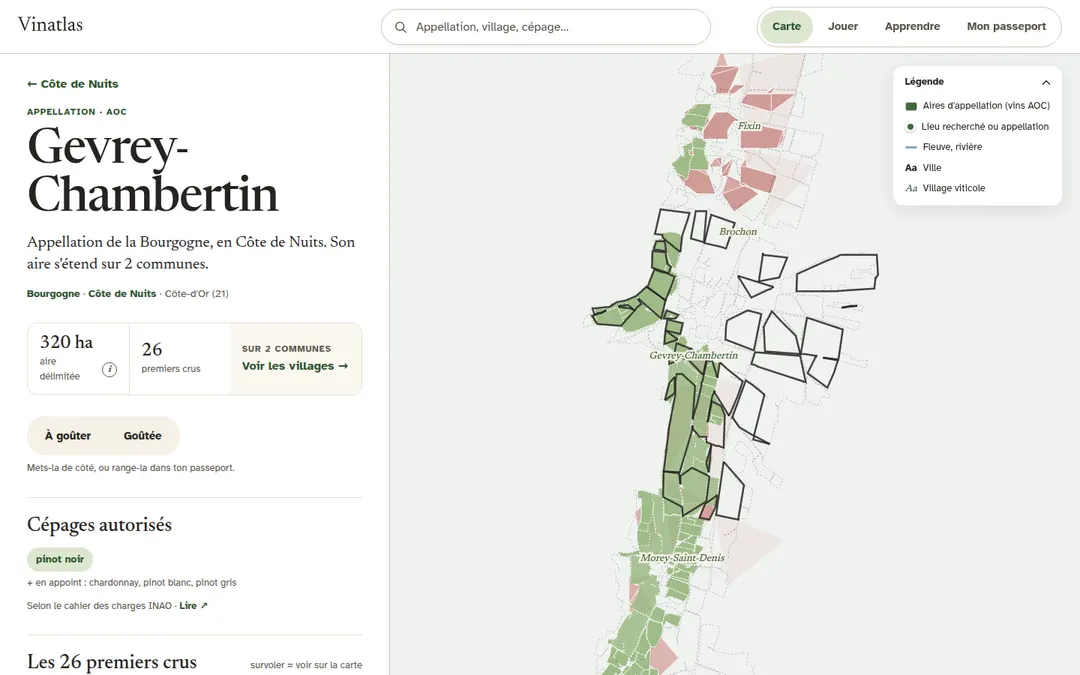The height and width of the screenshot is (675, 1080).
Task: Click the Les 26 premiers crus heading
Action: [112, 662]
